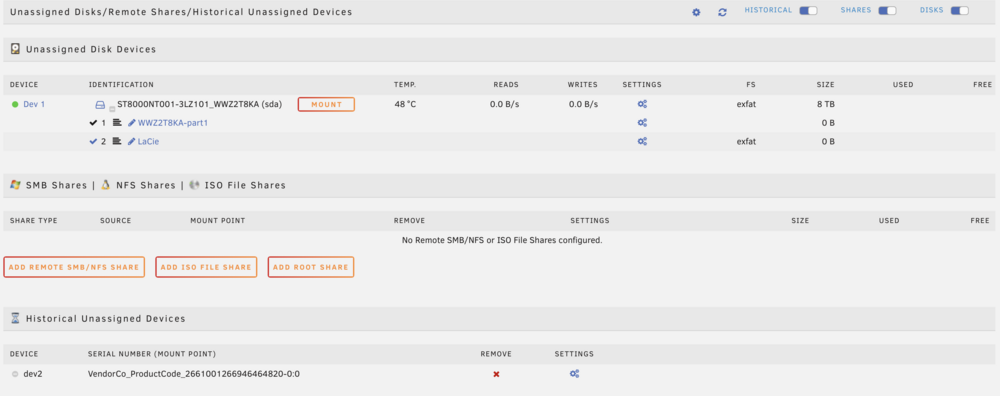1000x396 pixels.
Task: Click the grey status dot for dev2
Action: click(x=15, y=374)
